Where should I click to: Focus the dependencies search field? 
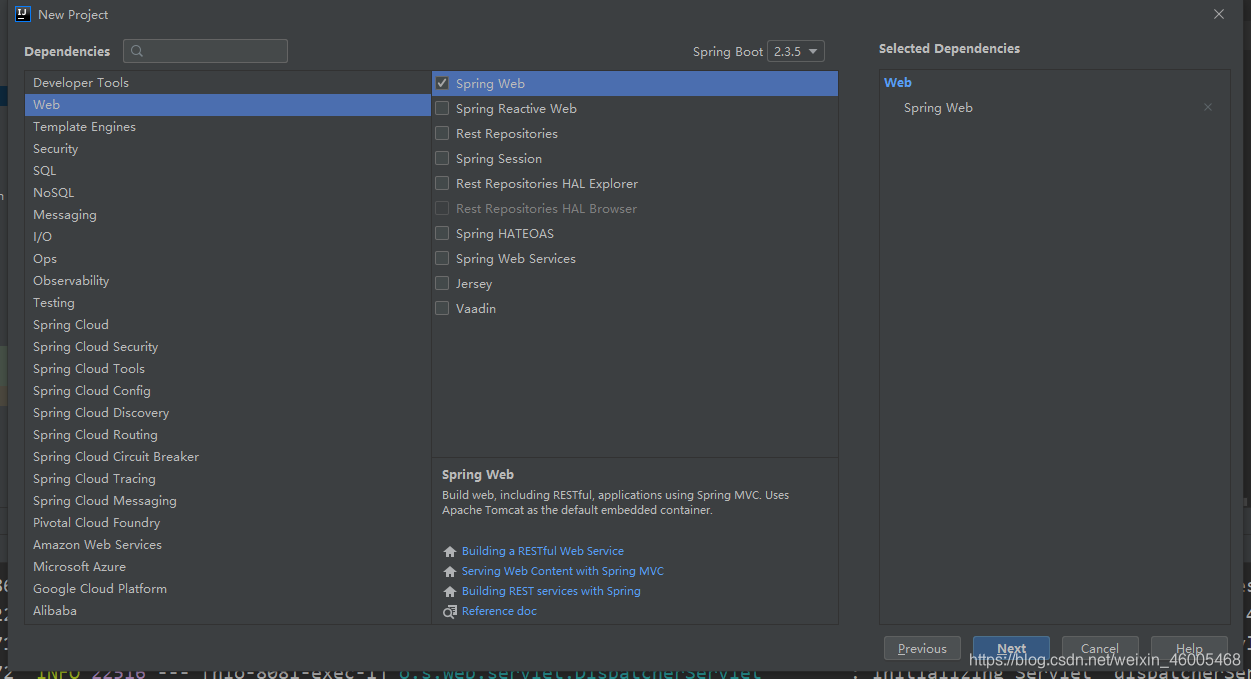point(205,51)
